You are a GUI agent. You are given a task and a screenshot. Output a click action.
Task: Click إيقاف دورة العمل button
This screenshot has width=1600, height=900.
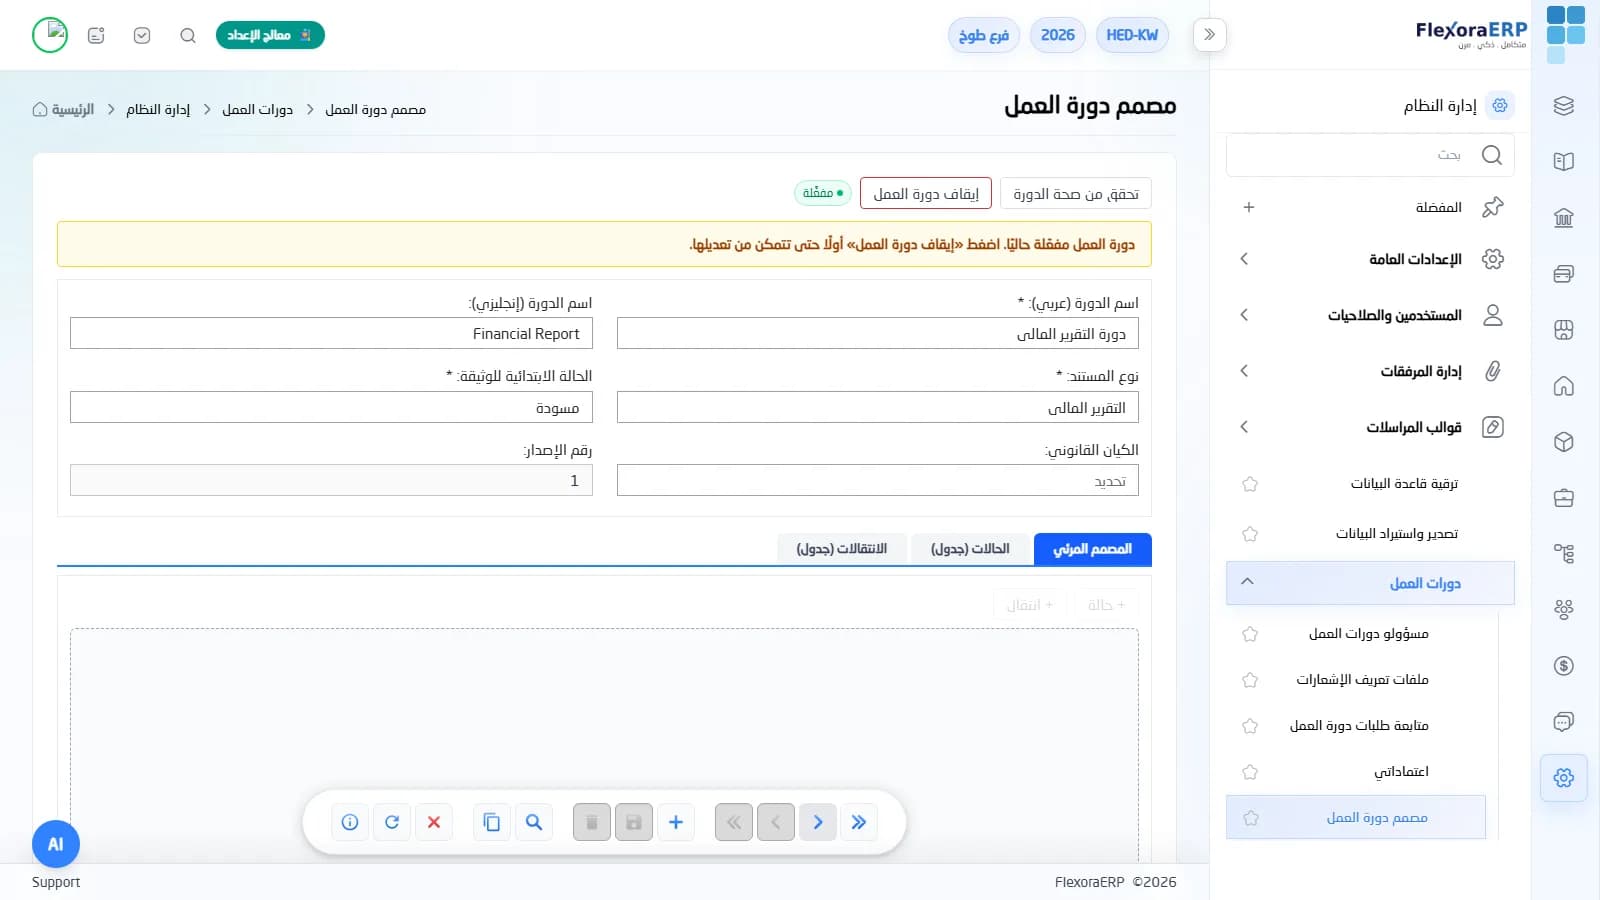926,193
